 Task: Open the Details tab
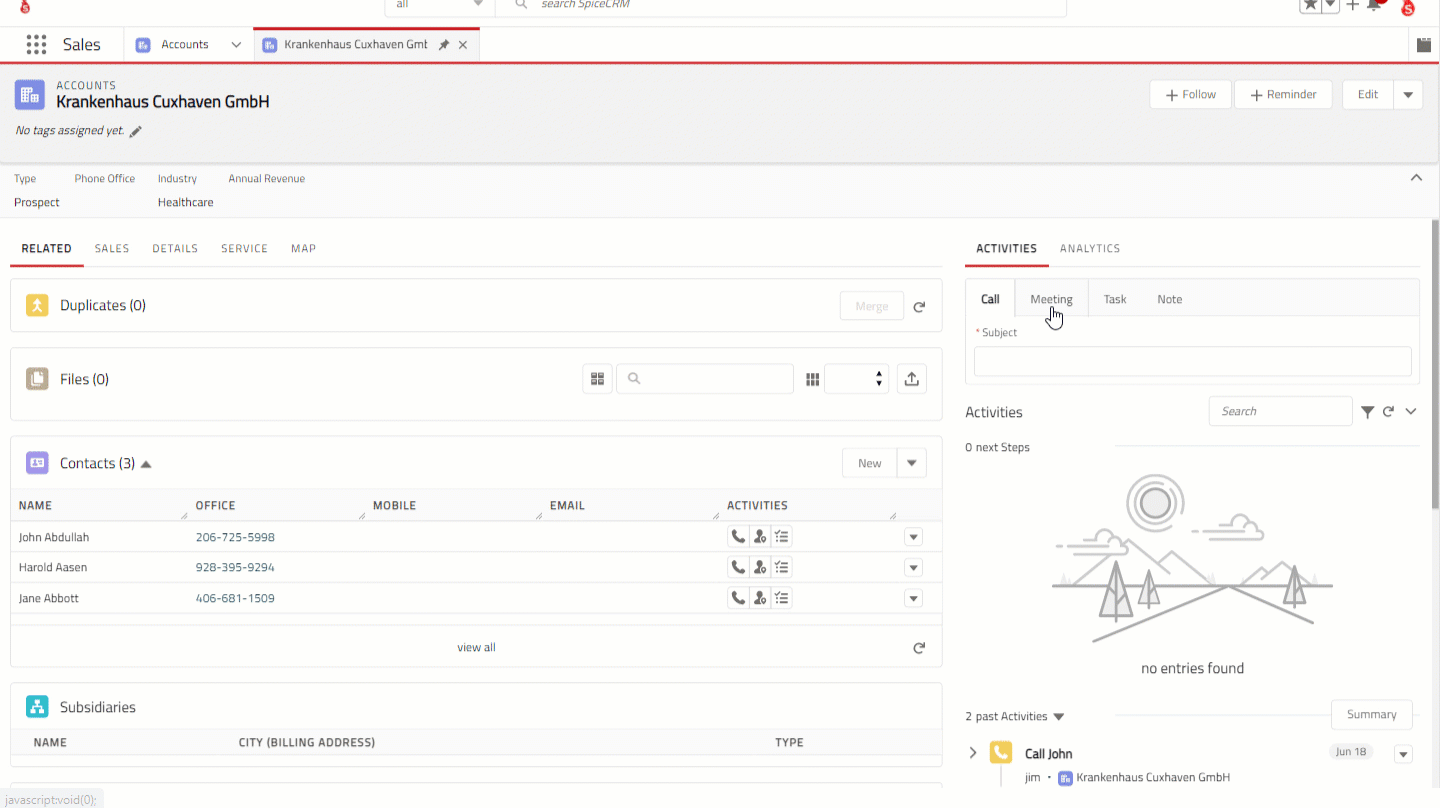pos(175,248)
